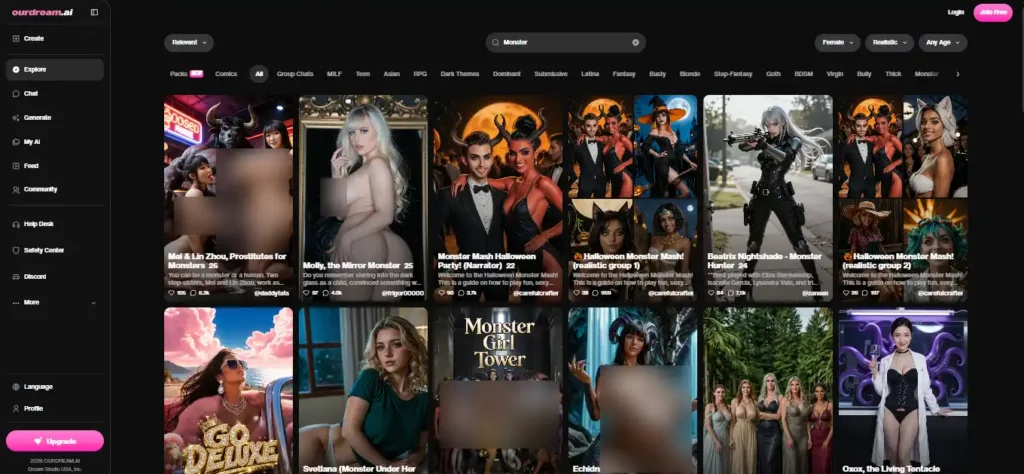
Task: Like the Molly, the Mirror Monster card
Action: [307, 293]
